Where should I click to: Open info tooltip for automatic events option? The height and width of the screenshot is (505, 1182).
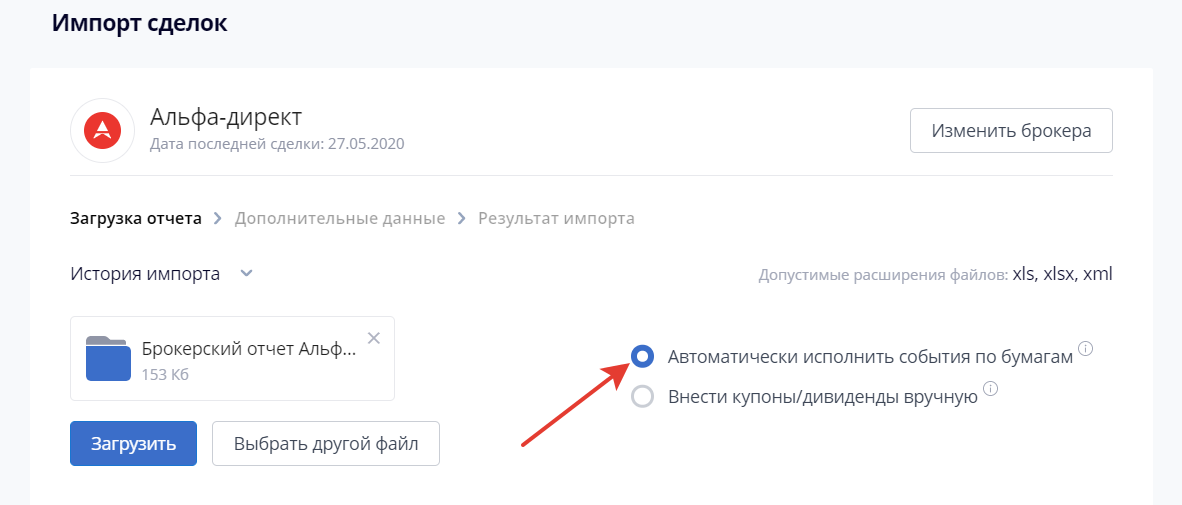click(1086, 349)
